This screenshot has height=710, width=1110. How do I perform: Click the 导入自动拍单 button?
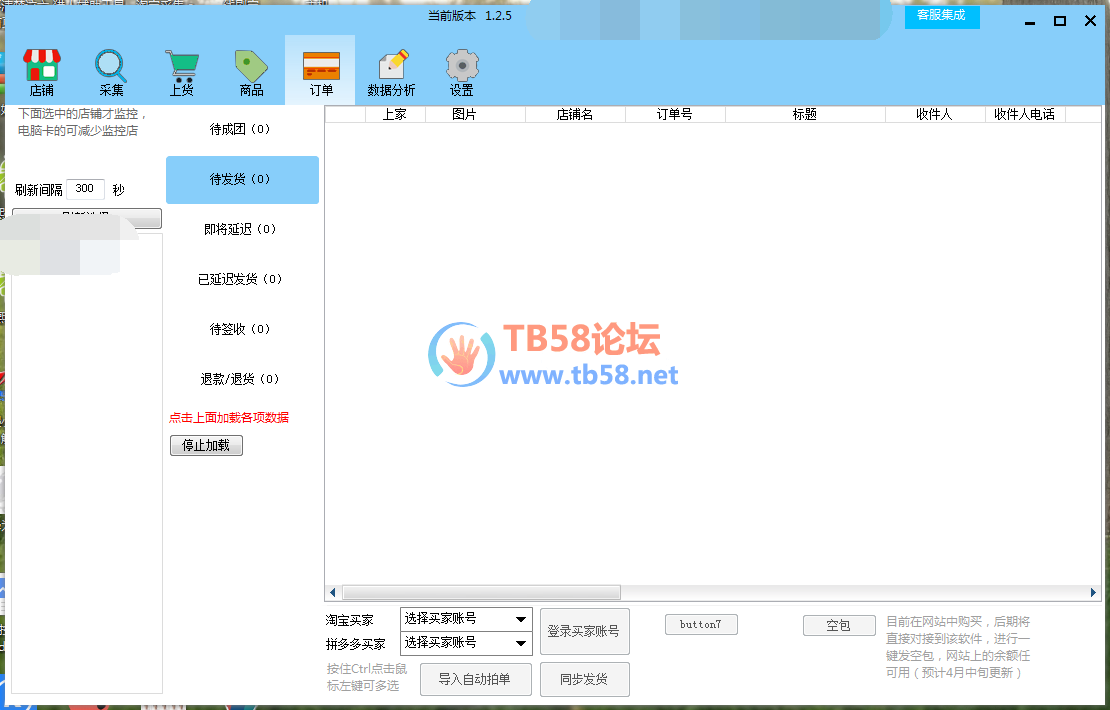click(475, 680)
